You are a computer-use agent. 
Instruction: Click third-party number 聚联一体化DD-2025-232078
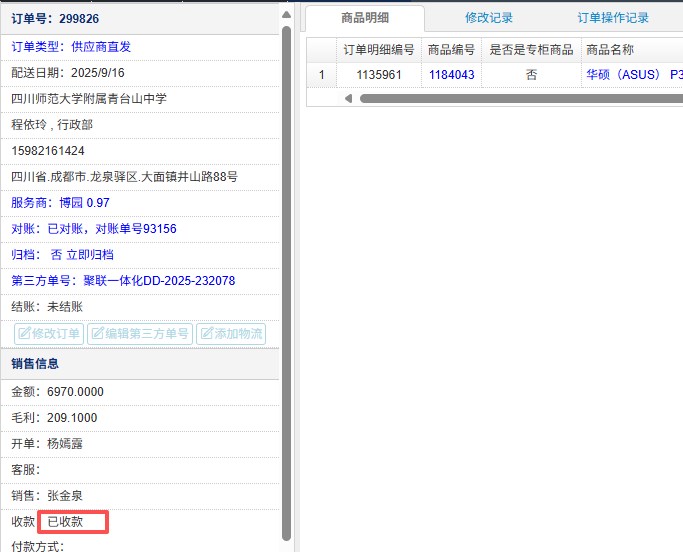point(159,281)
